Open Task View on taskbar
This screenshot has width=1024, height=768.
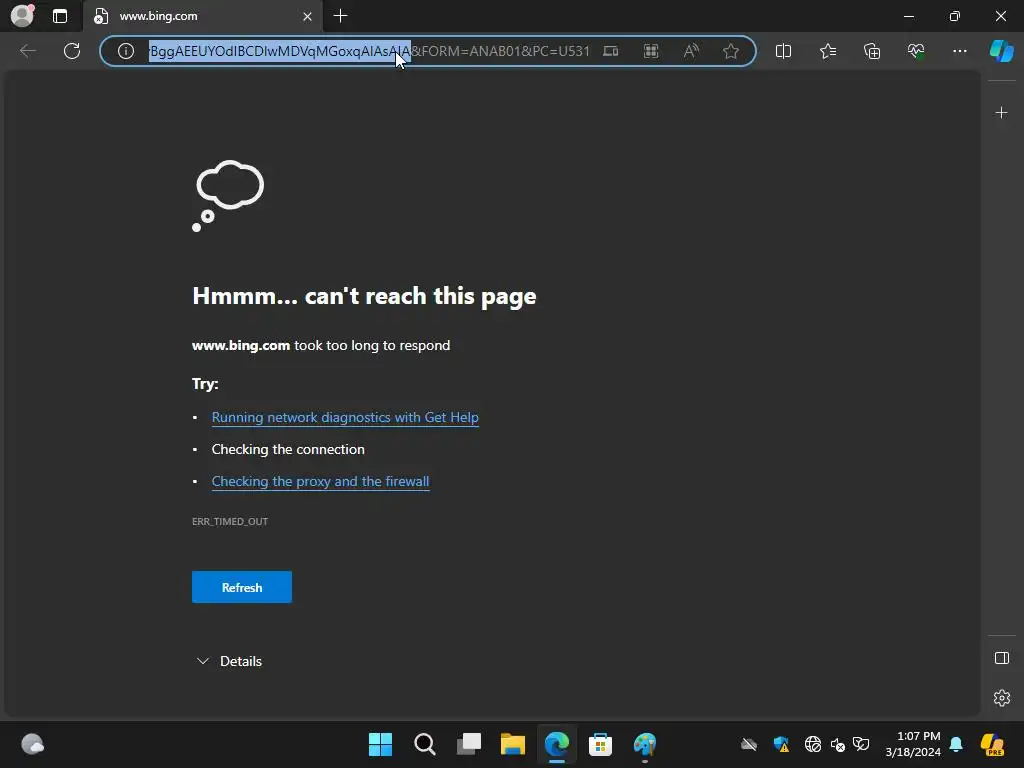click(x=468, y=744)
